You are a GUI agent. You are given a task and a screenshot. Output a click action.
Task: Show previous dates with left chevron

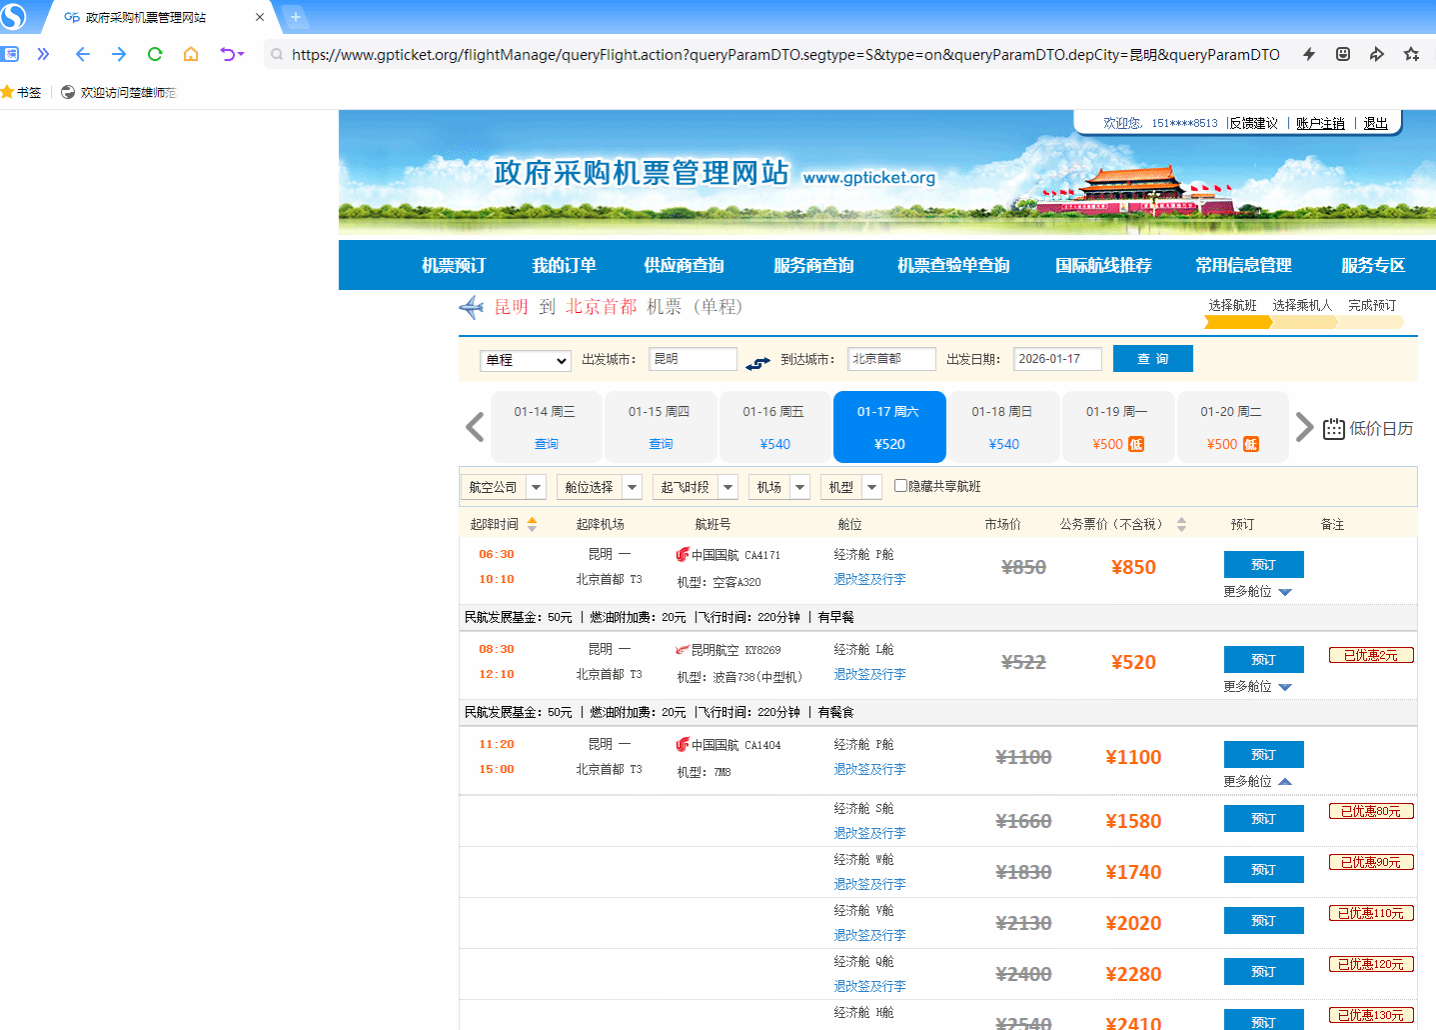[475, 427]
